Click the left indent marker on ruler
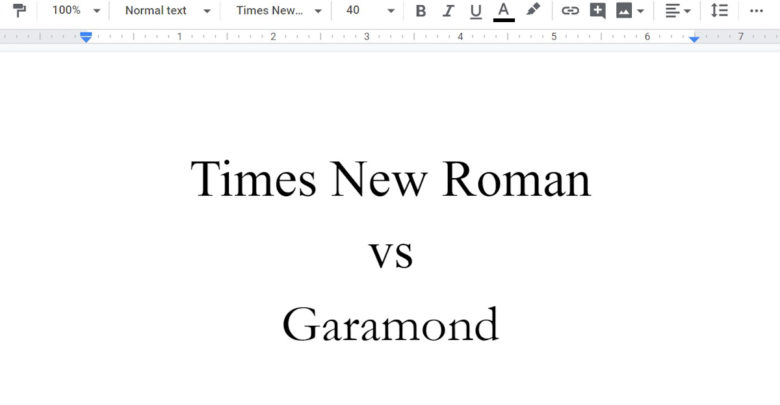This screenshot has width=780, height=405. [86, 37]
